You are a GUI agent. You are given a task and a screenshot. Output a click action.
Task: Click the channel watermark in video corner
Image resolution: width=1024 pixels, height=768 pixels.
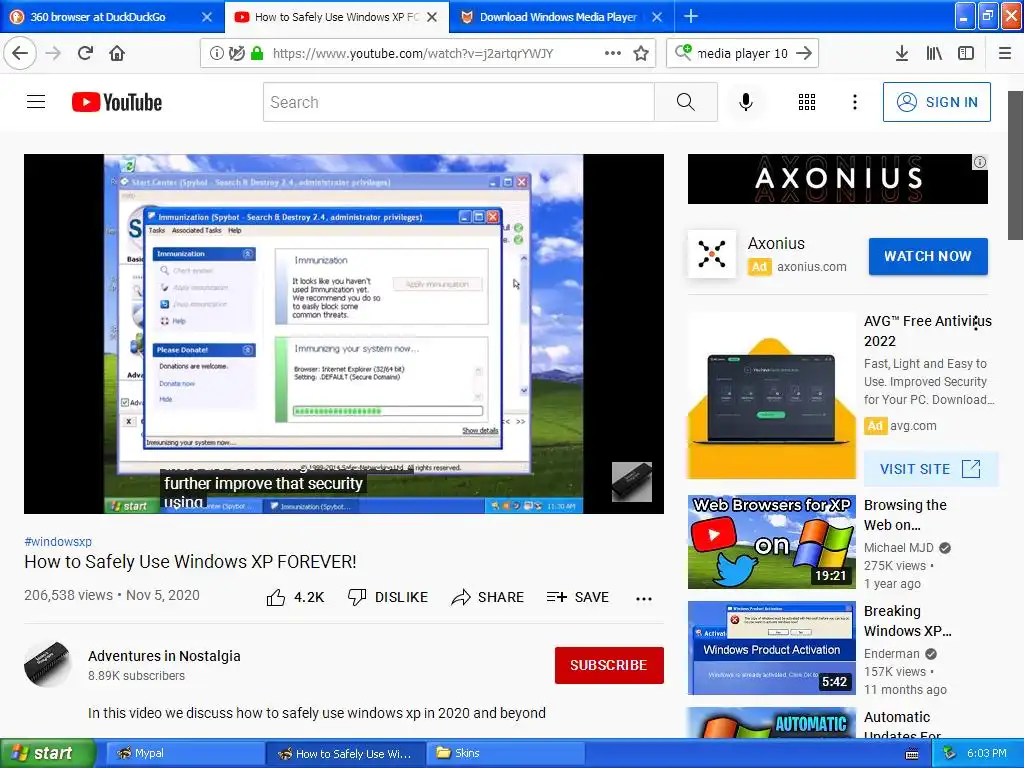click(632, 482)
